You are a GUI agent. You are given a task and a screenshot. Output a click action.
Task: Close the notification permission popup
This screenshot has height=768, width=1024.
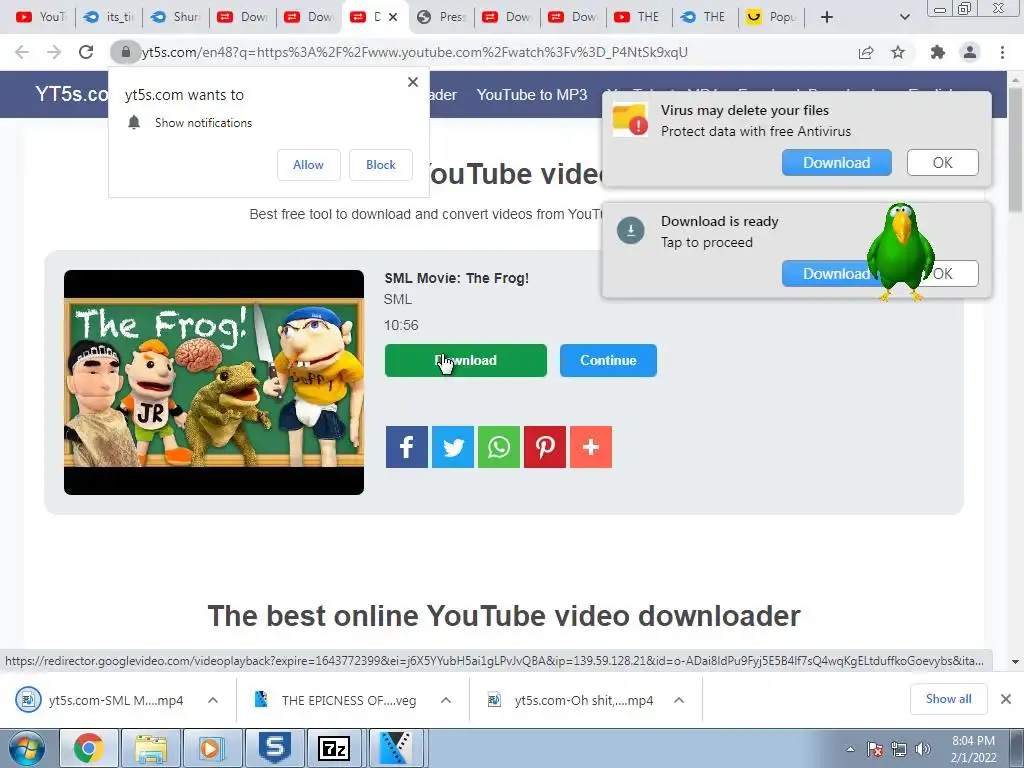pyautogui.click(x=413, y=82)
